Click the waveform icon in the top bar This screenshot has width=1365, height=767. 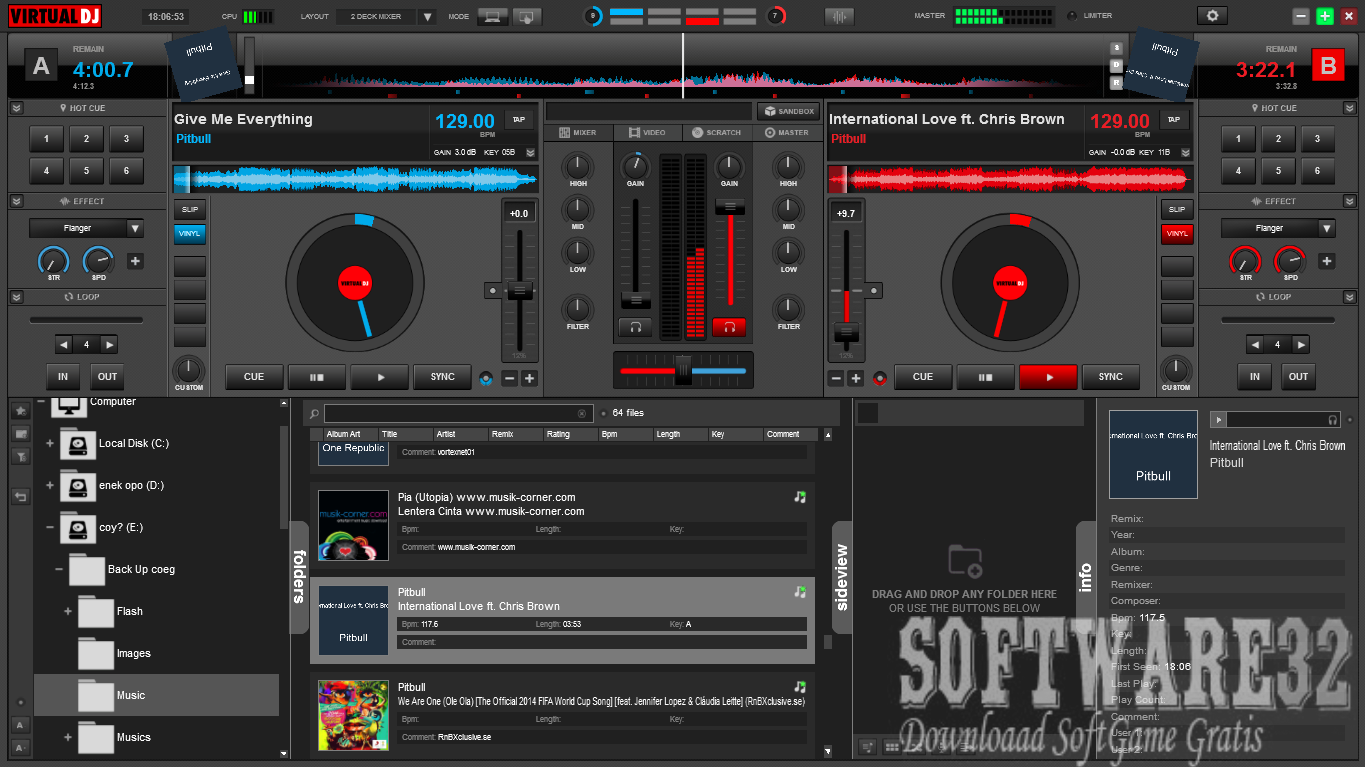(x=839, y=16)
